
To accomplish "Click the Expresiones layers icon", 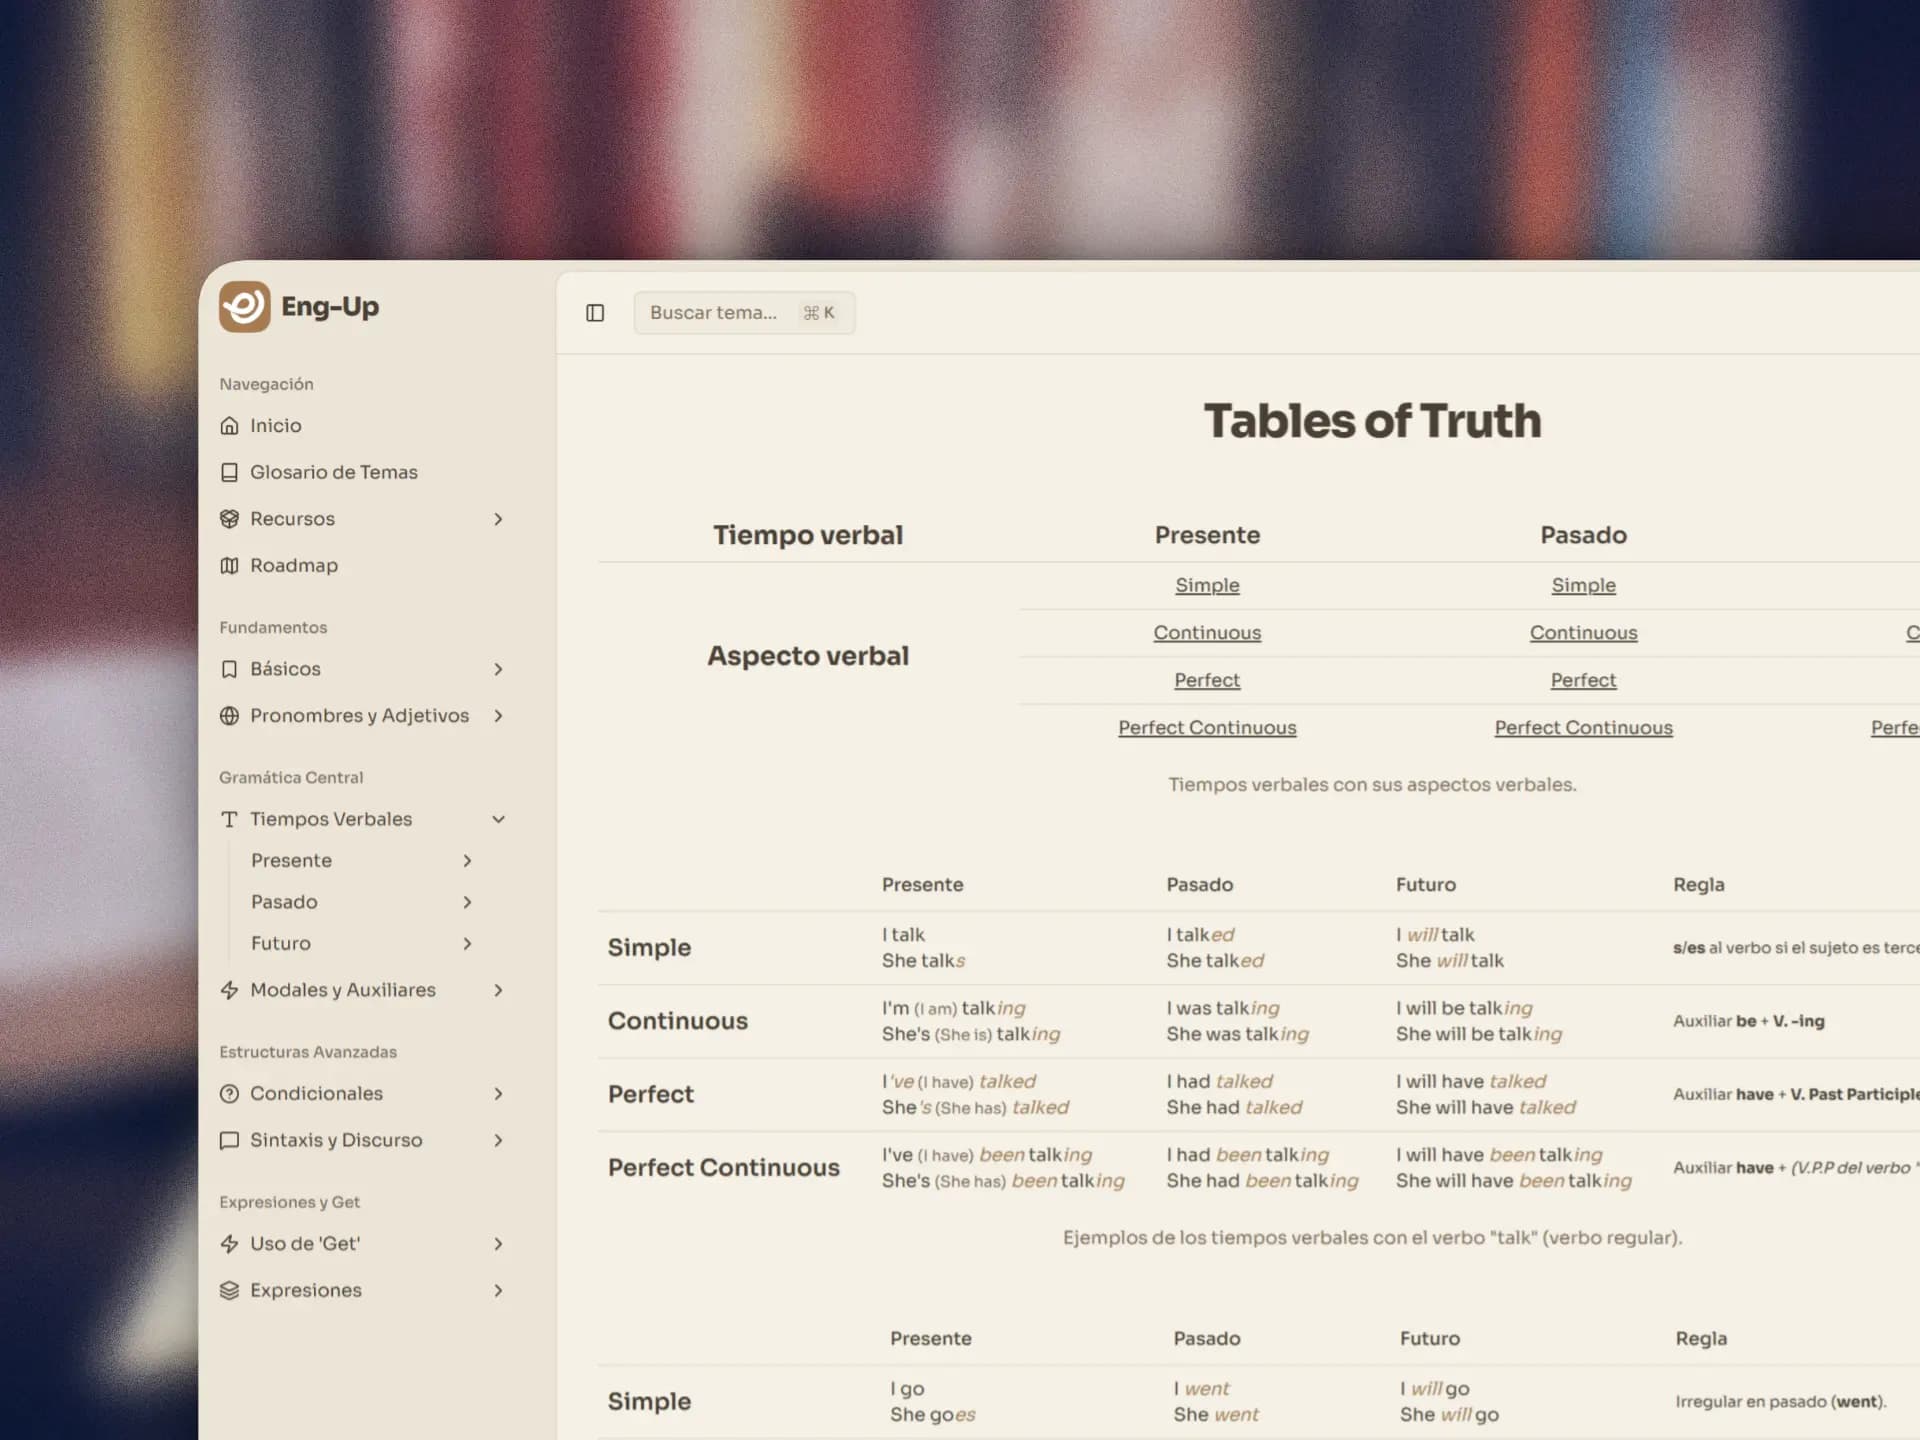I will (229, 1291).
